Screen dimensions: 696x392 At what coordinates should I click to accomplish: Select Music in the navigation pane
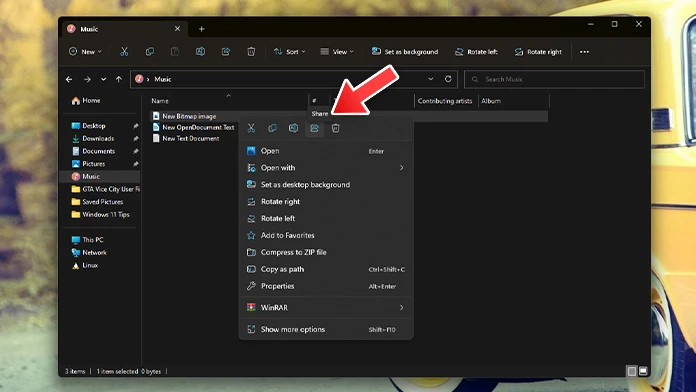[x=100, y=177]
